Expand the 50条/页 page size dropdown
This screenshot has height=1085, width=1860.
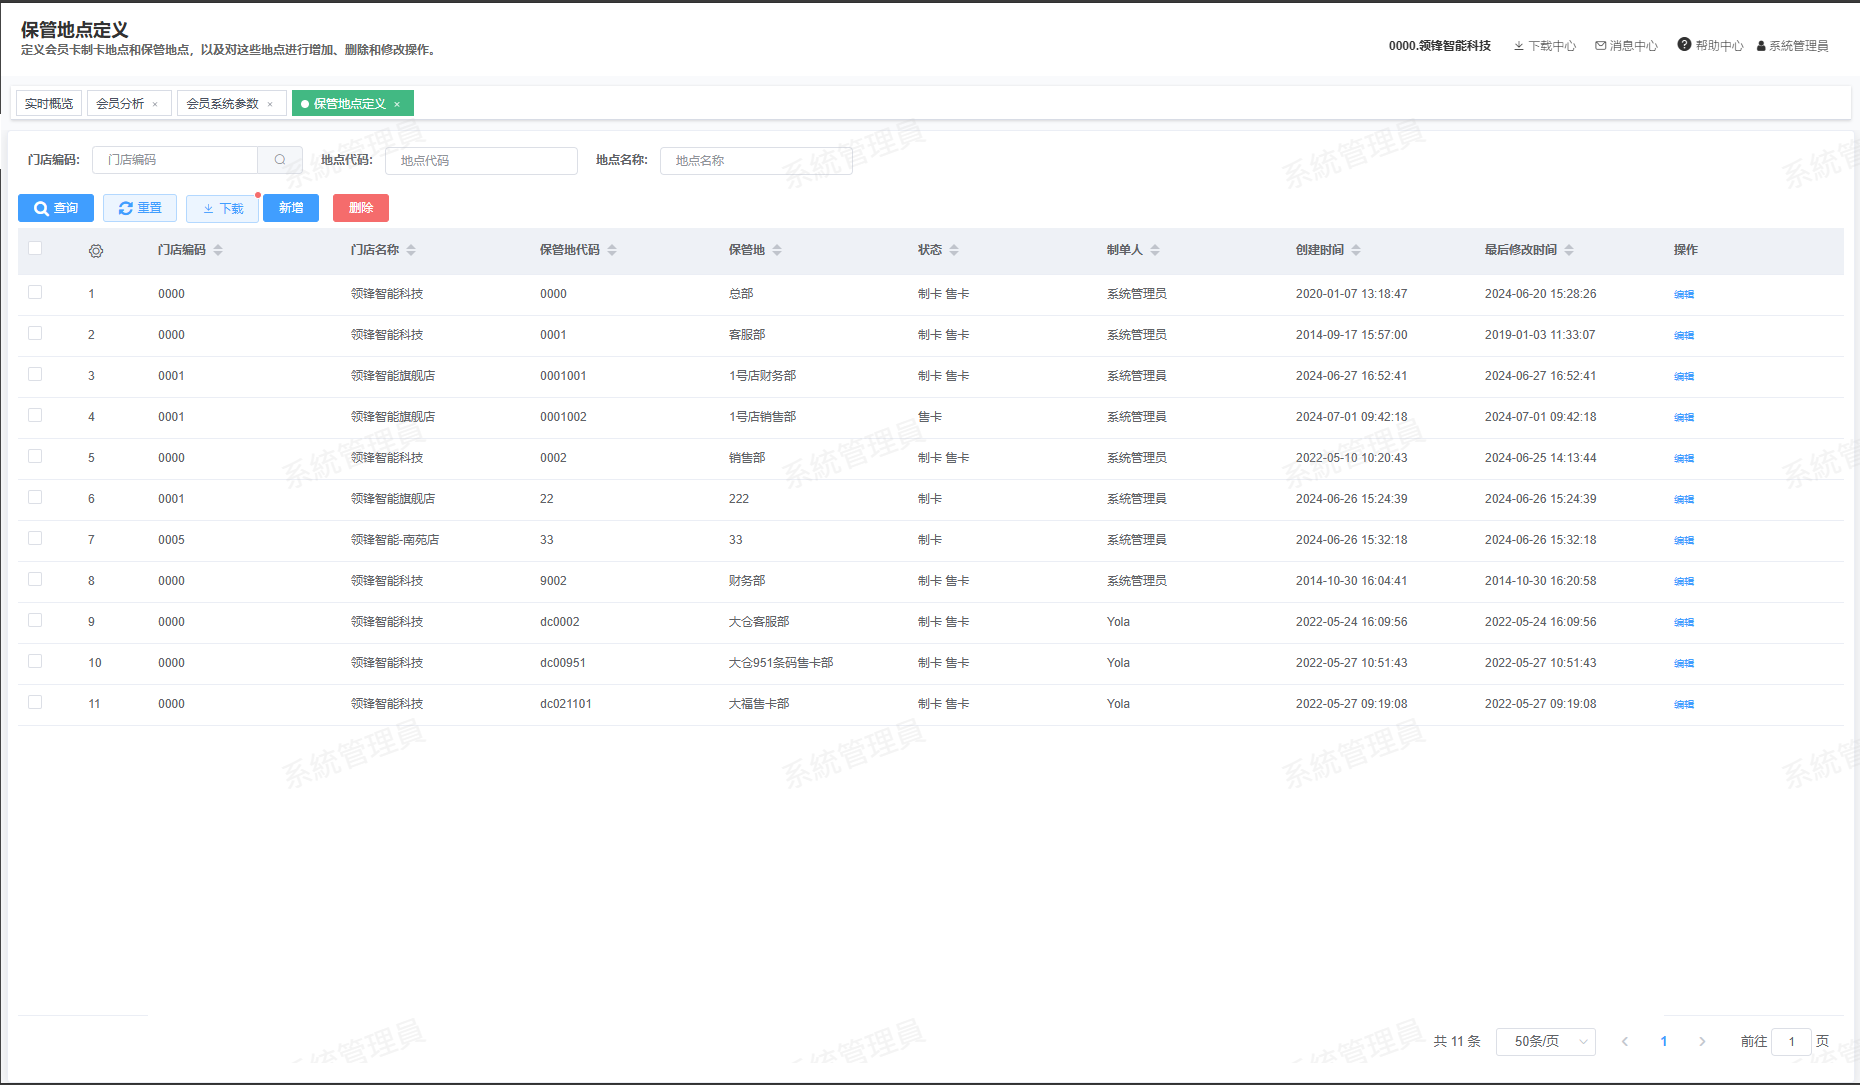(1545, 1042)
